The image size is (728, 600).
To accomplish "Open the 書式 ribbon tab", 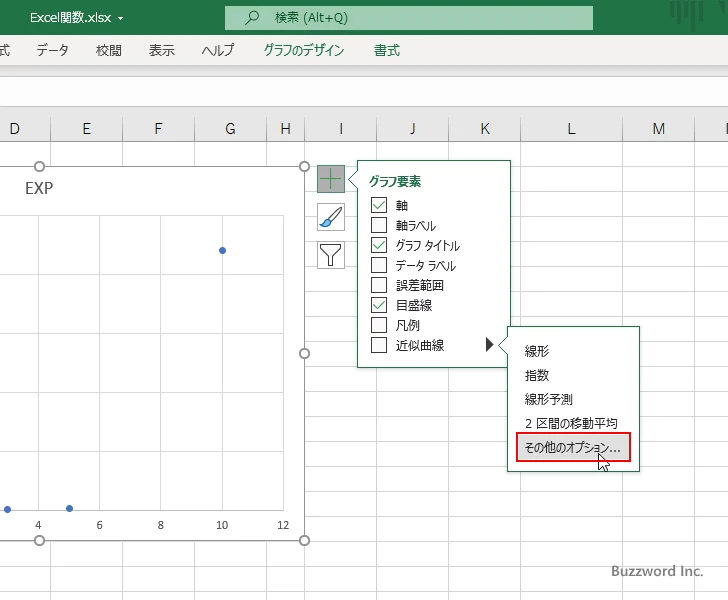I will click(387, 50).
